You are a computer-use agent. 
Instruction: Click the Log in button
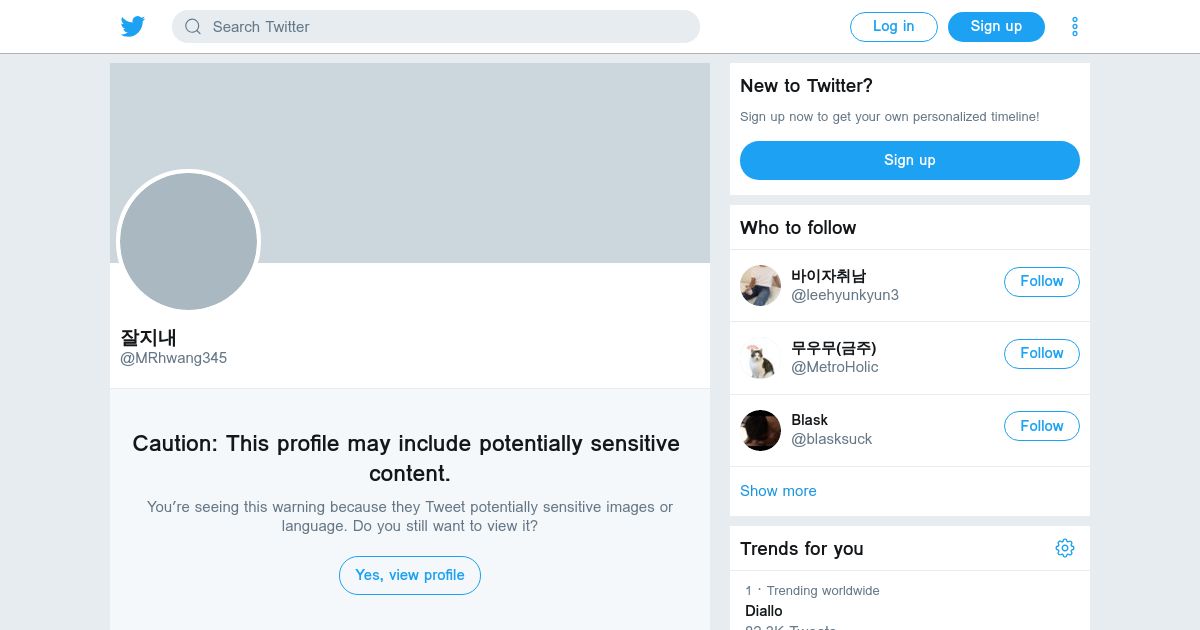pos(894,27)
